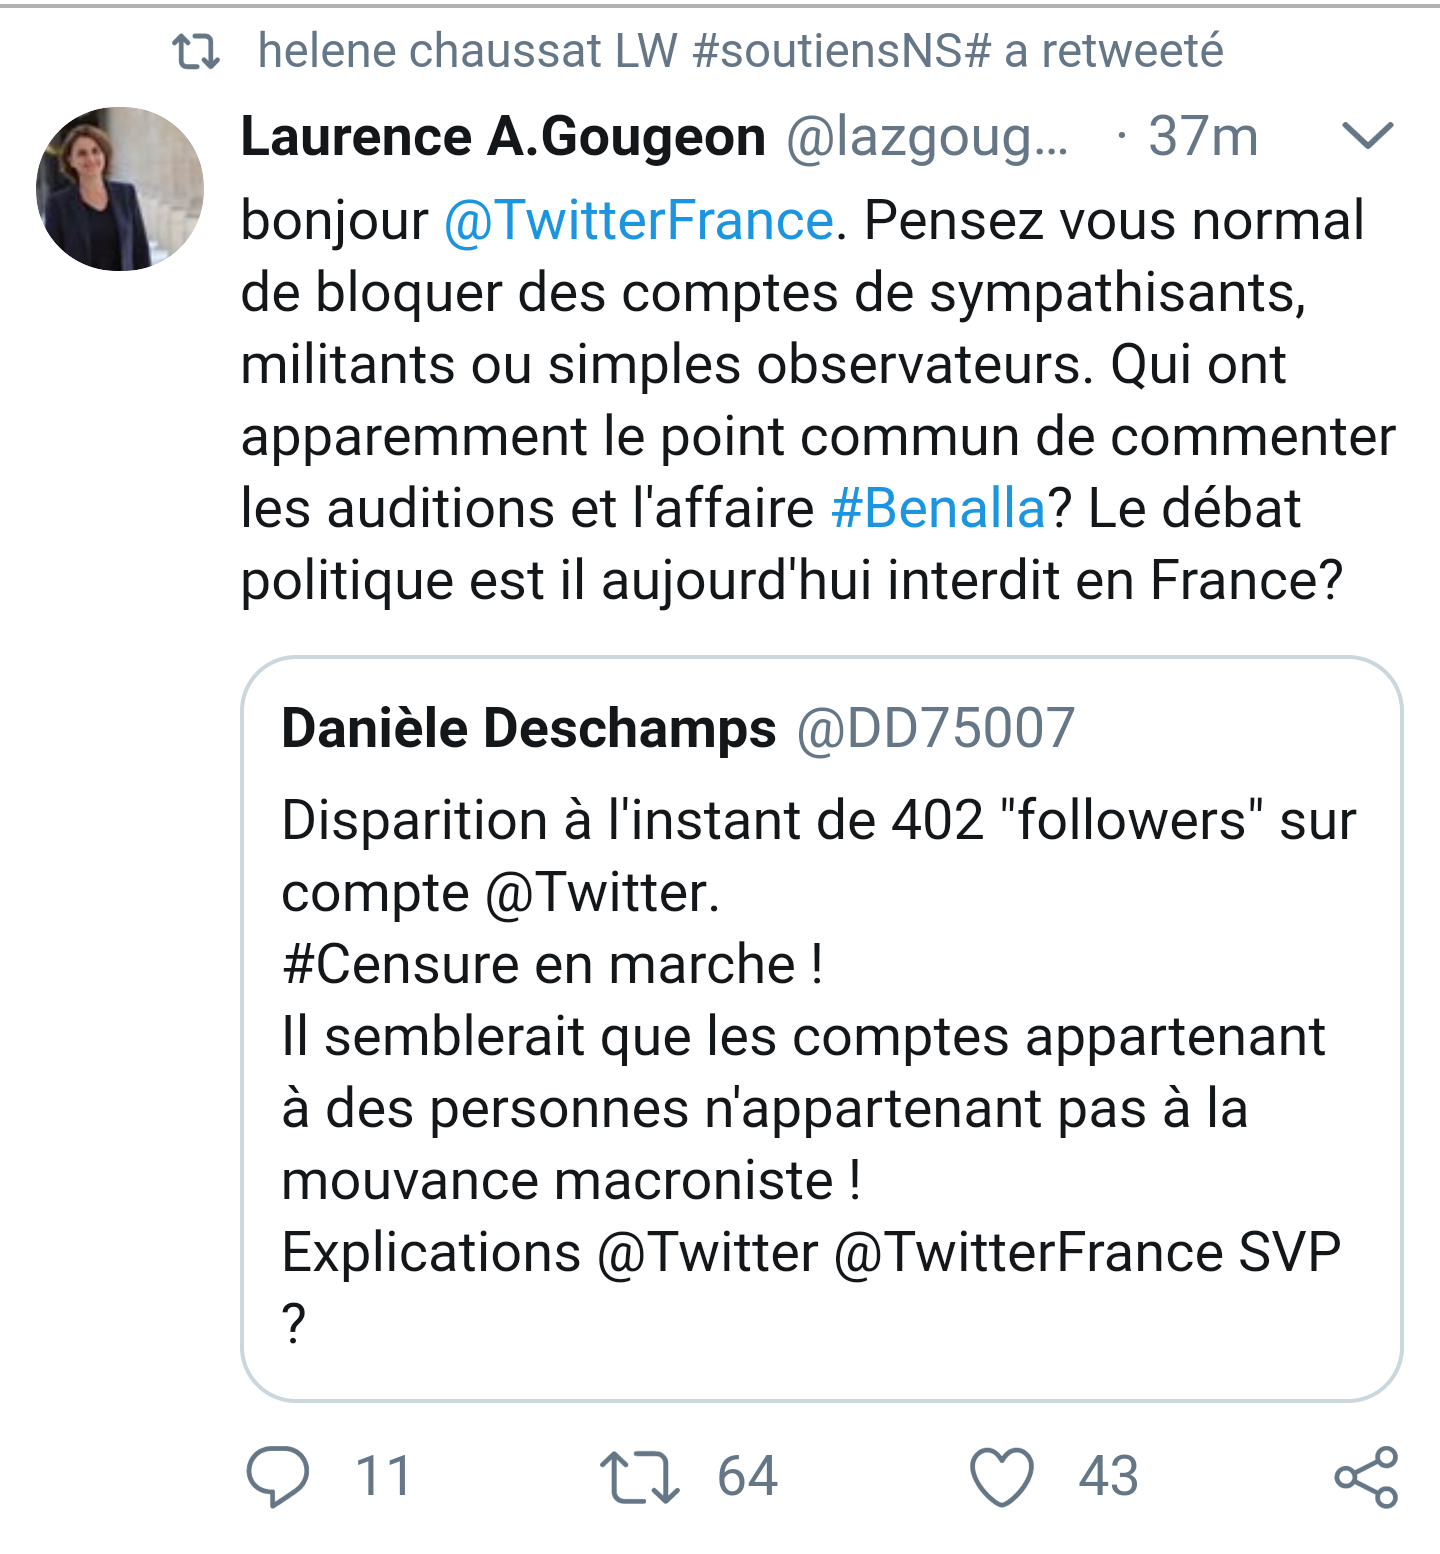Tap the small retweeted-by arrows icon

(x=196, y=52)
